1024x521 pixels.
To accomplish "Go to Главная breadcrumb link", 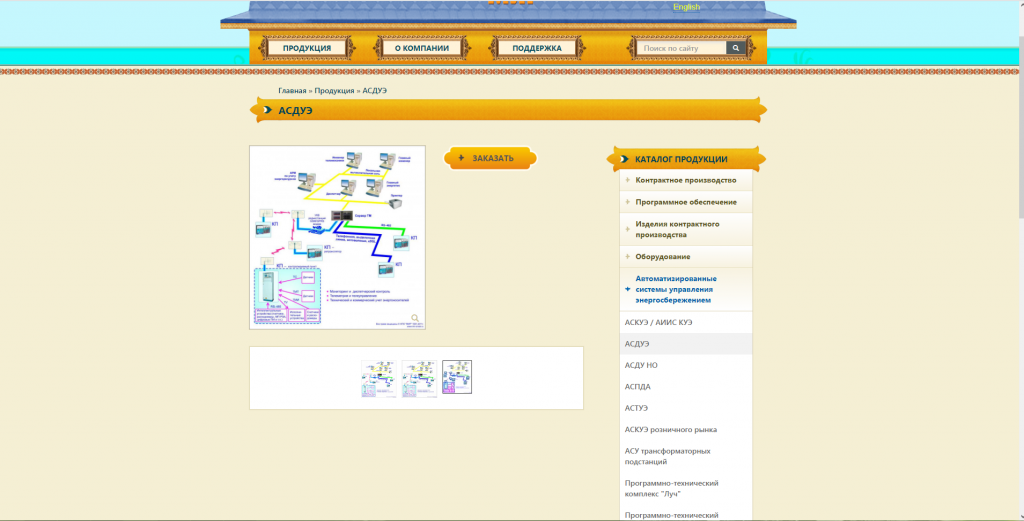I will 292,91.
